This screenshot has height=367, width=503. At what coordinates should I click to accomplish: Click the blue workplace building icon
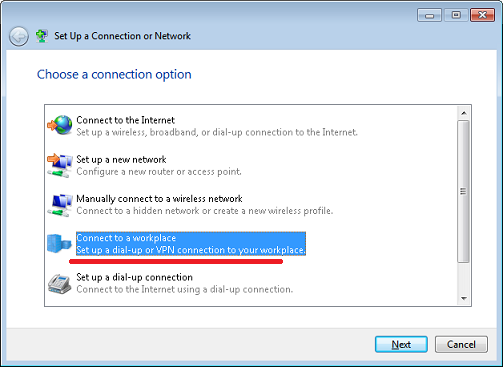[59, 243]
